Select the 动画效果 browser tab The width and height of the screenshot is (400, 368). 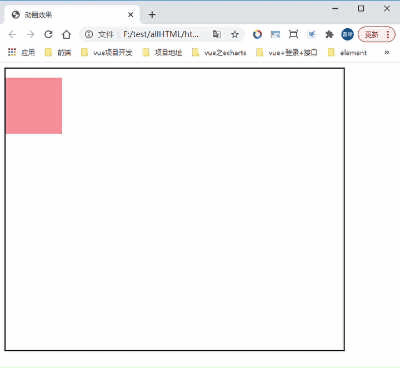coord(72,15)
